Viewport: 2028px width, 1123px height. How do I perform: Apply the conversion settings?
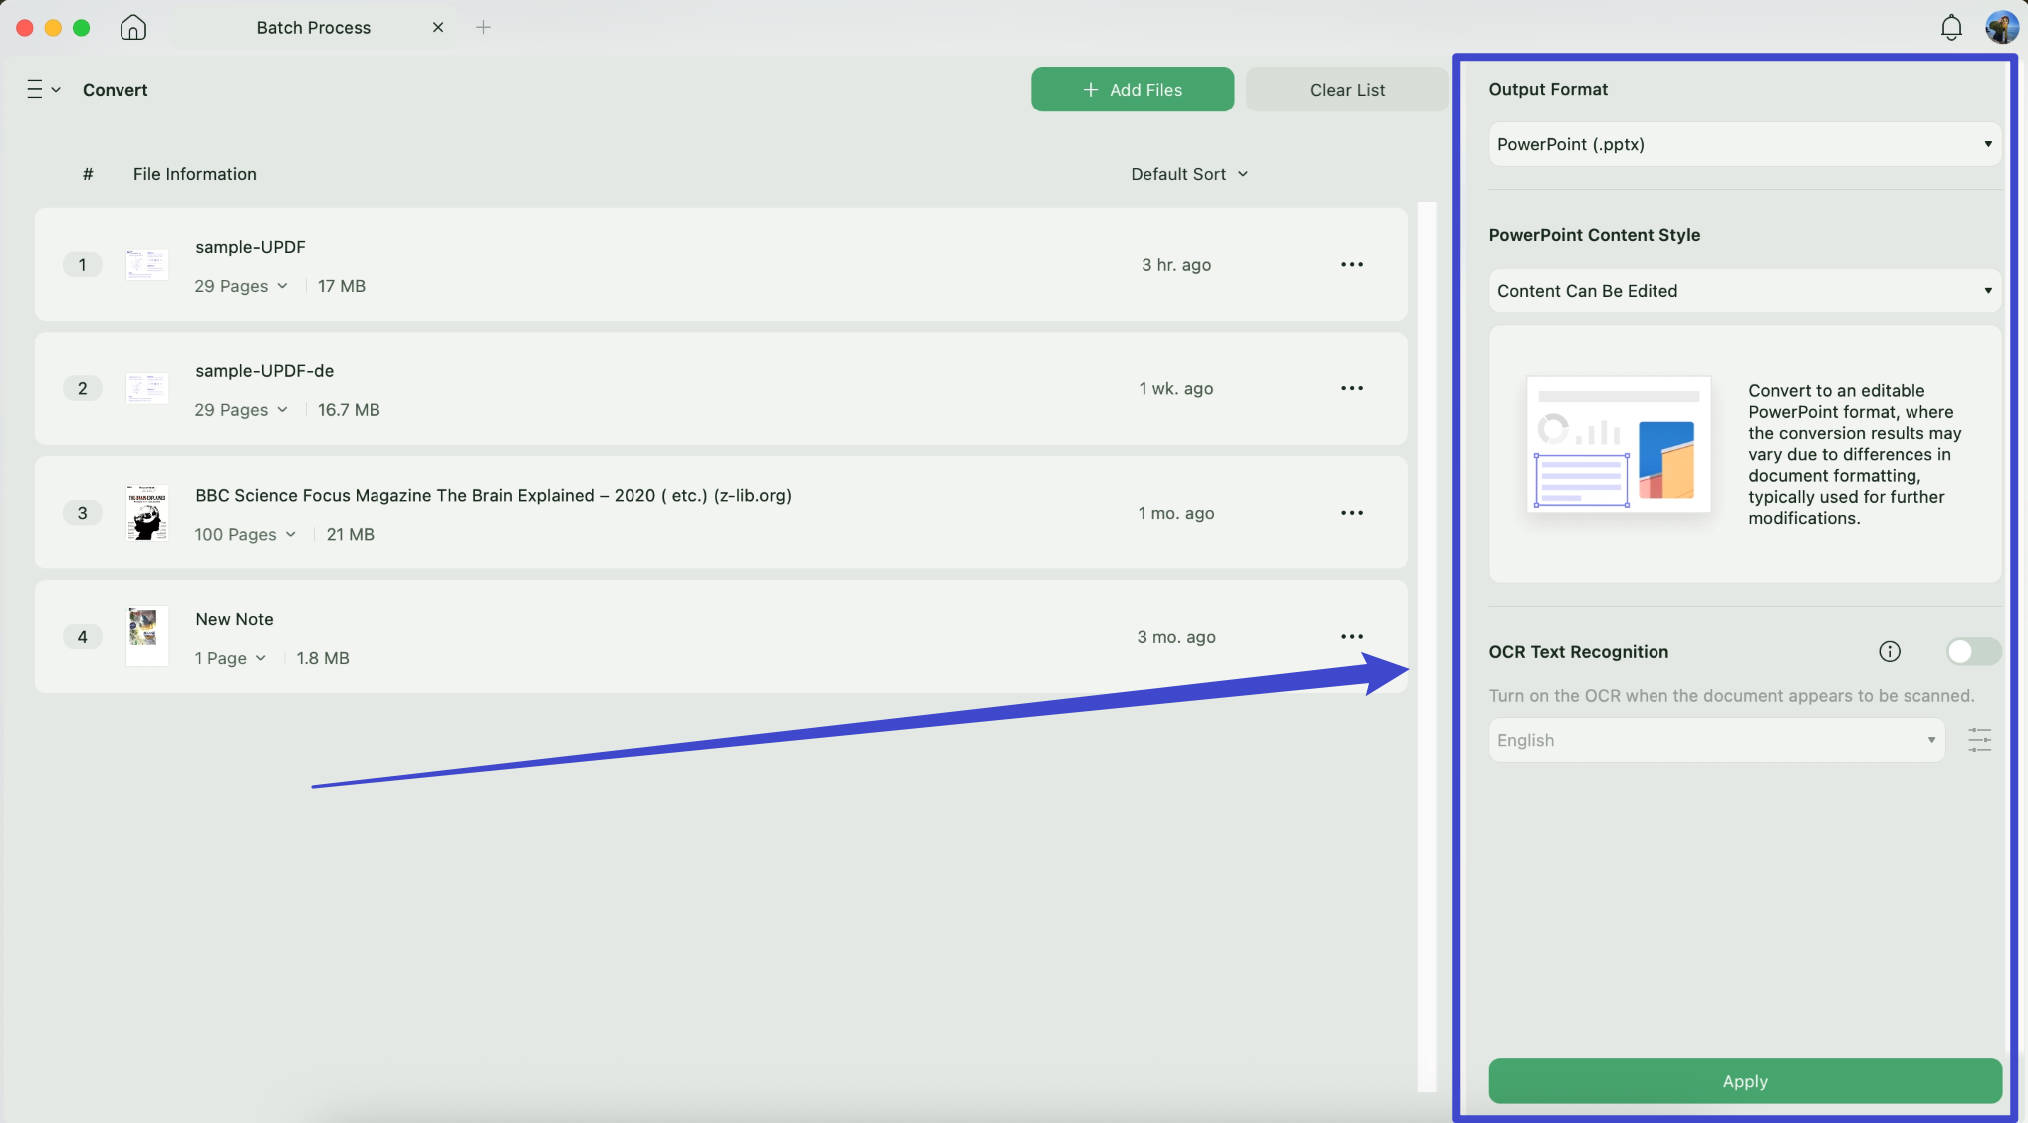[1744, 1081]
